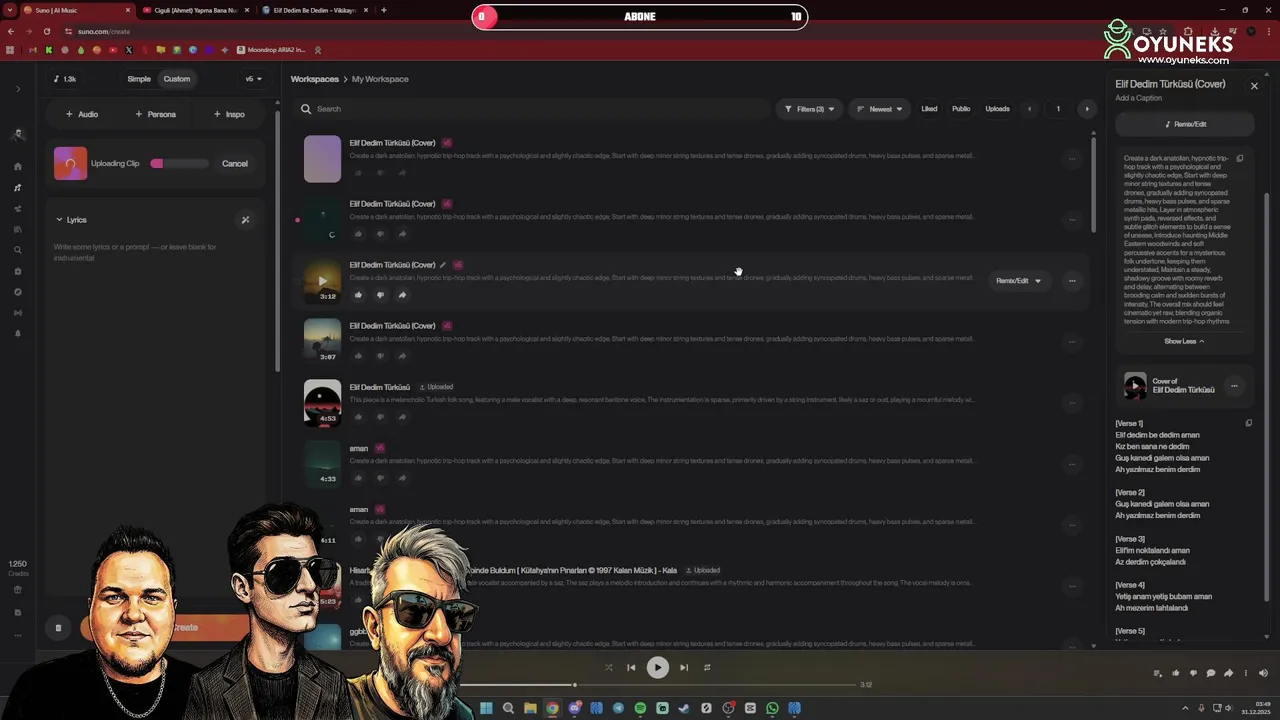Click the clip upload progress bar
This screenshot has height=720, width=1280.
[180, 163]
